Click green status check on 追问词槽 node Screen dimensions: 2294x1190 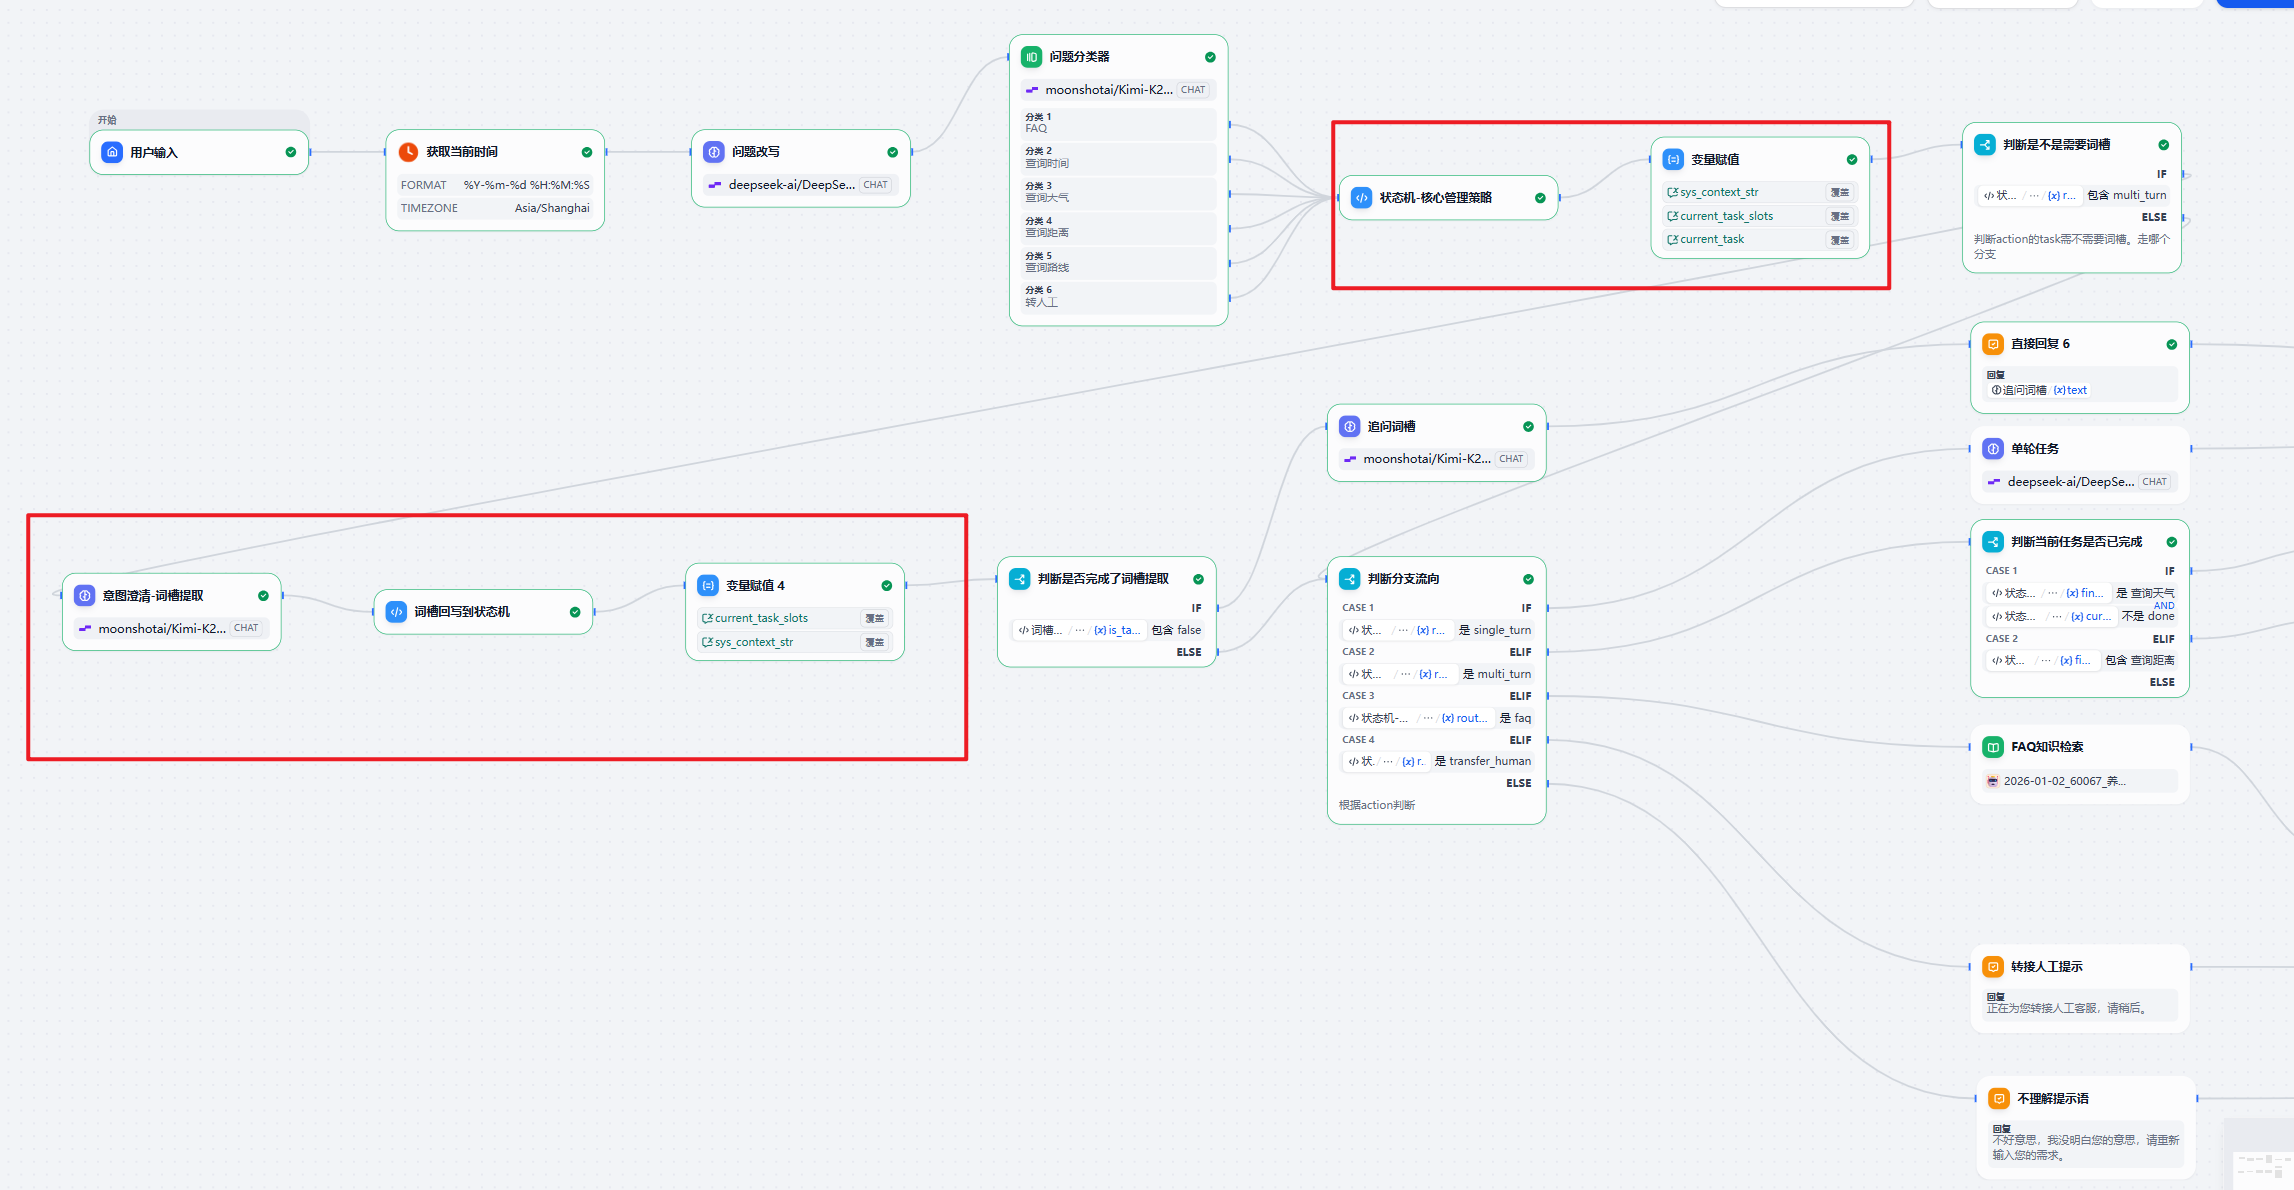(1528, 427)
